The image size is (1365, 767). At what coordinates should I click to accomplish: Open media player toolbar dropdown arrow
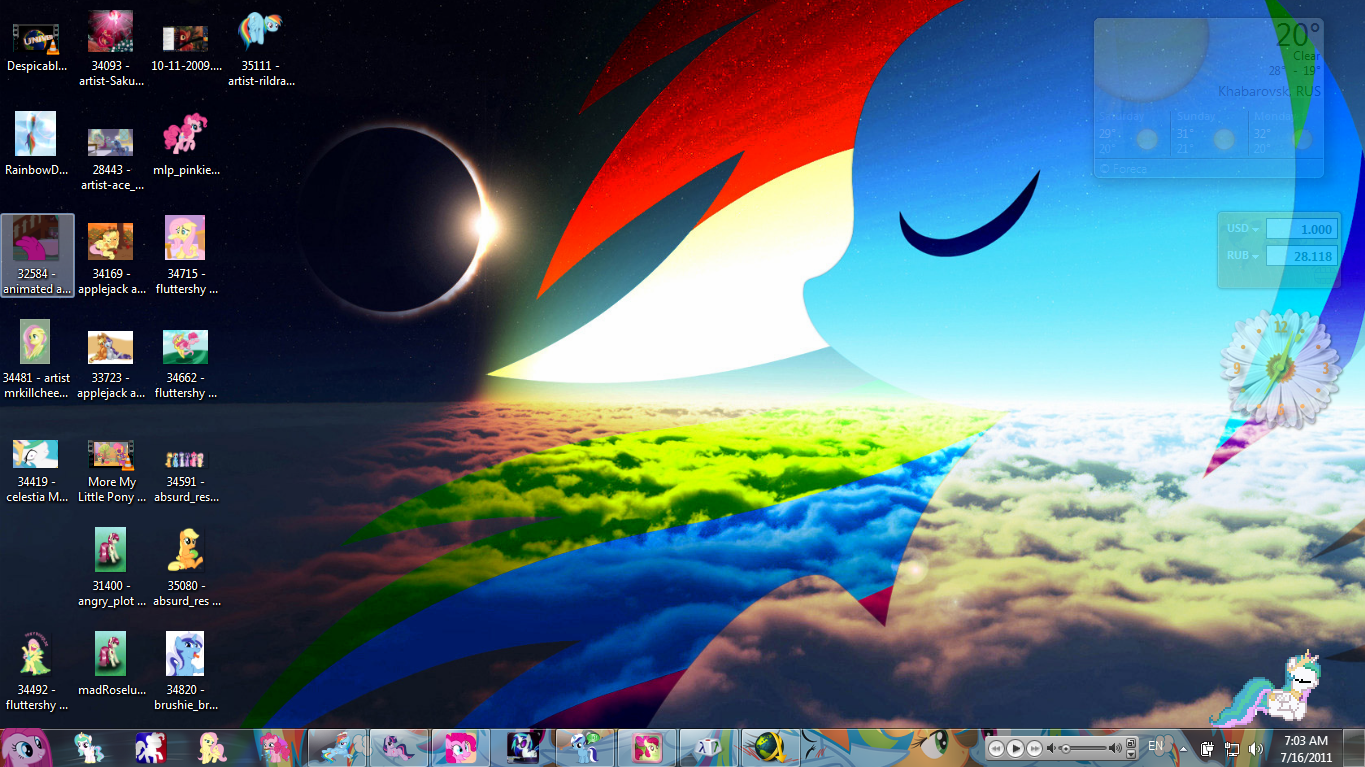coord(1131,753)
